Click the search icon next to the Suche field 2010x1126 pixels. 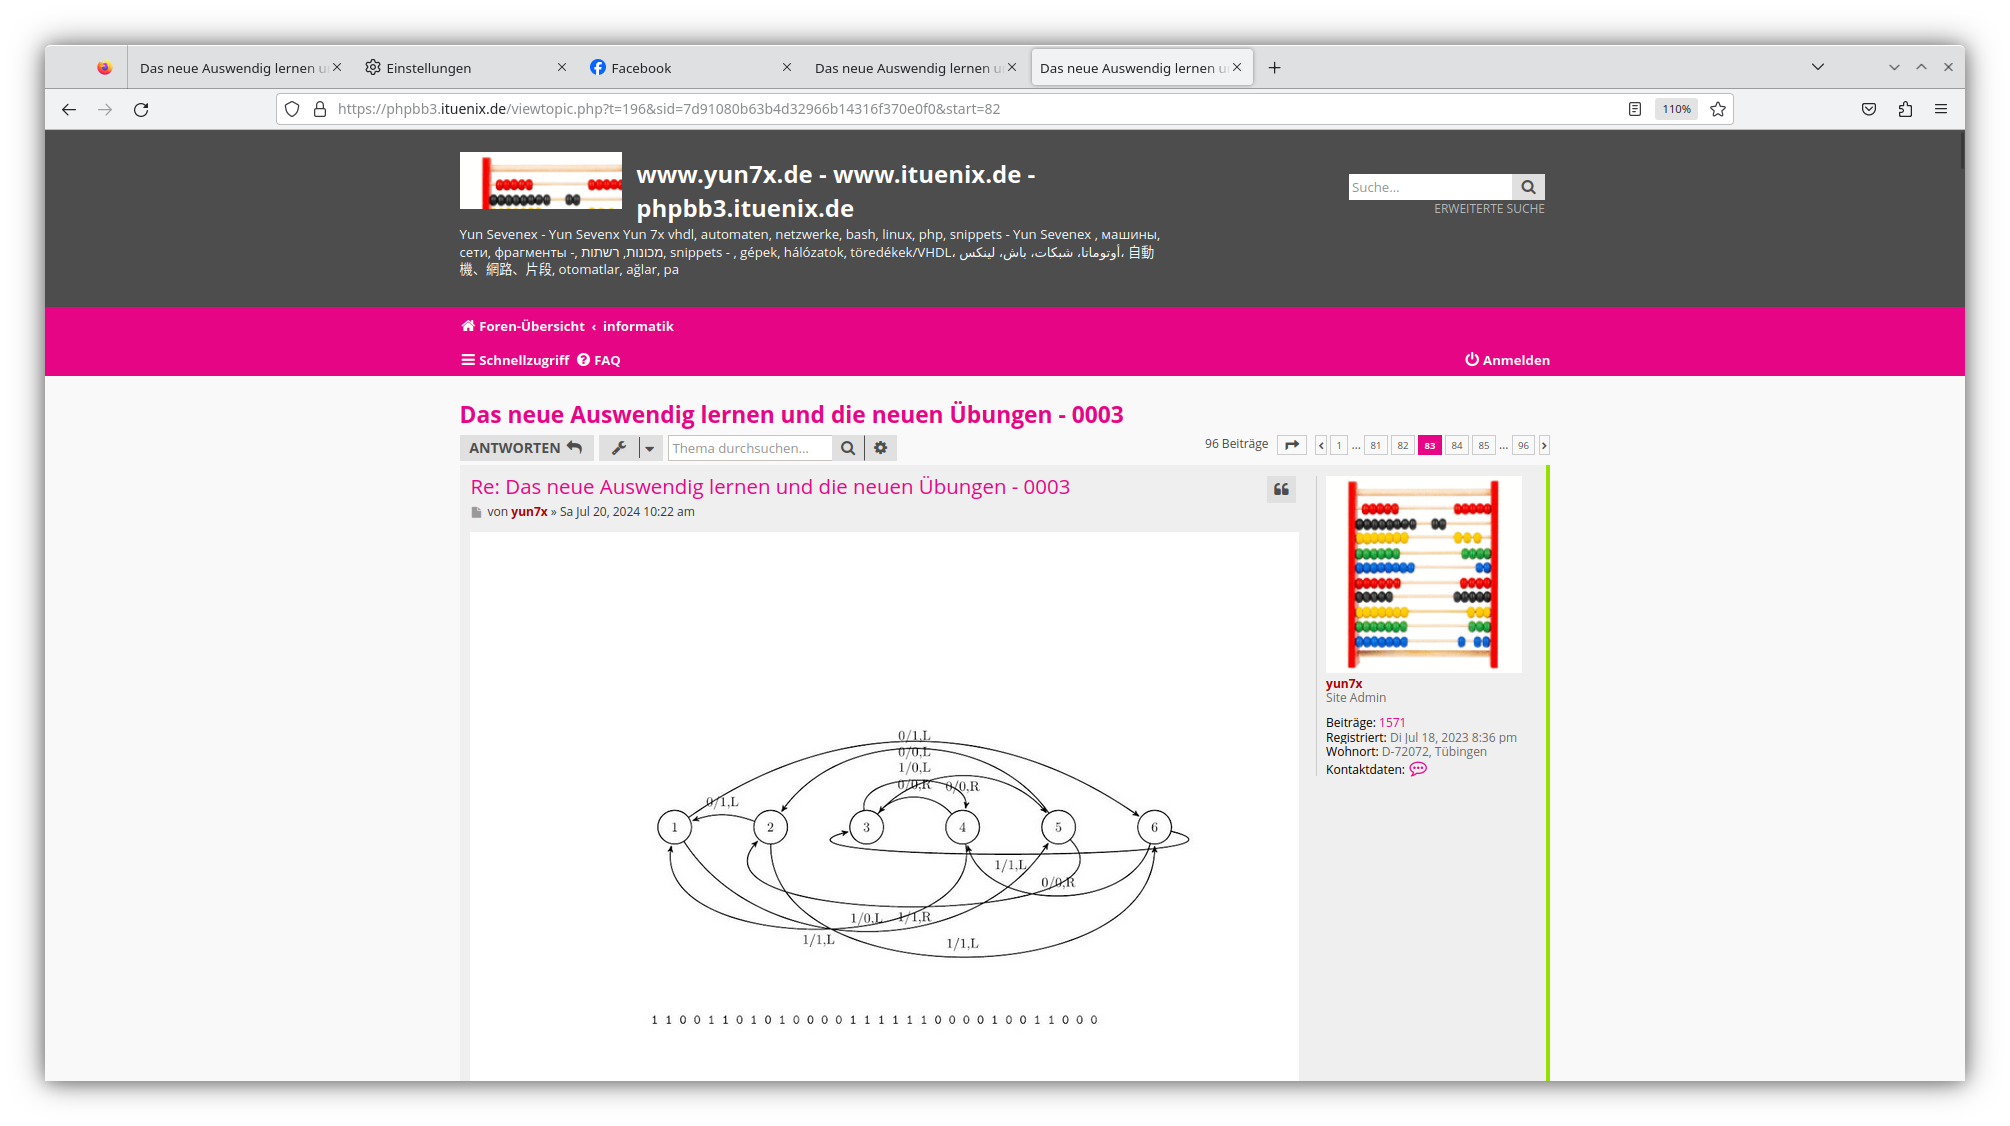coord(1528,187)
